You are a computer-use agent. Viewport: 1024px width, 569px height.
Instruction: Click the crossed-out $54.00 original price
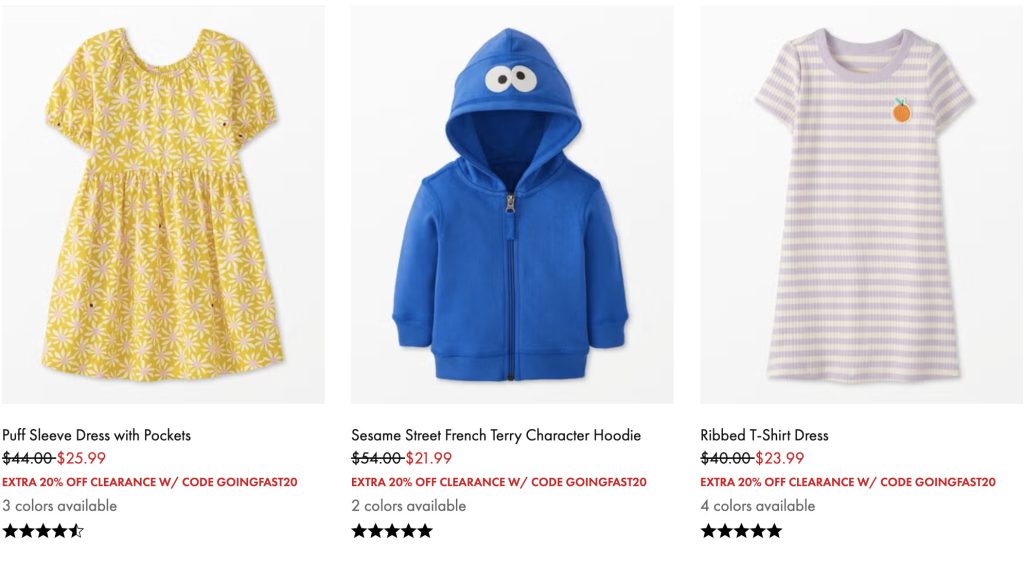tap(376, 459)
